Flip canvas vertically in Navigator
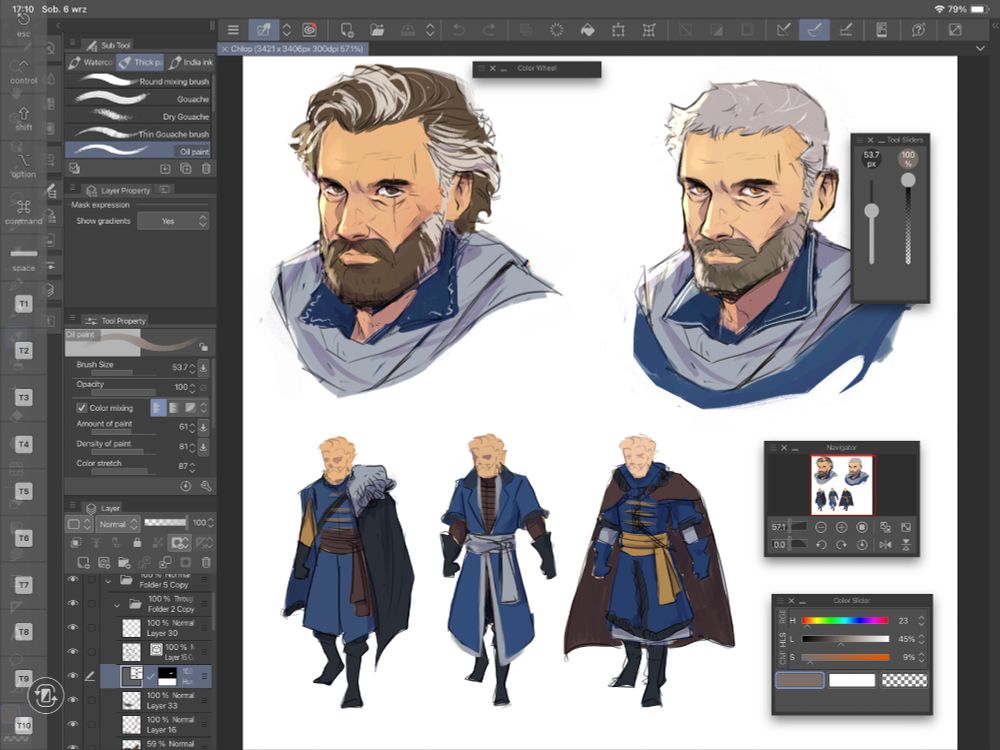1000x750 pixels. (x=906, y=545)
